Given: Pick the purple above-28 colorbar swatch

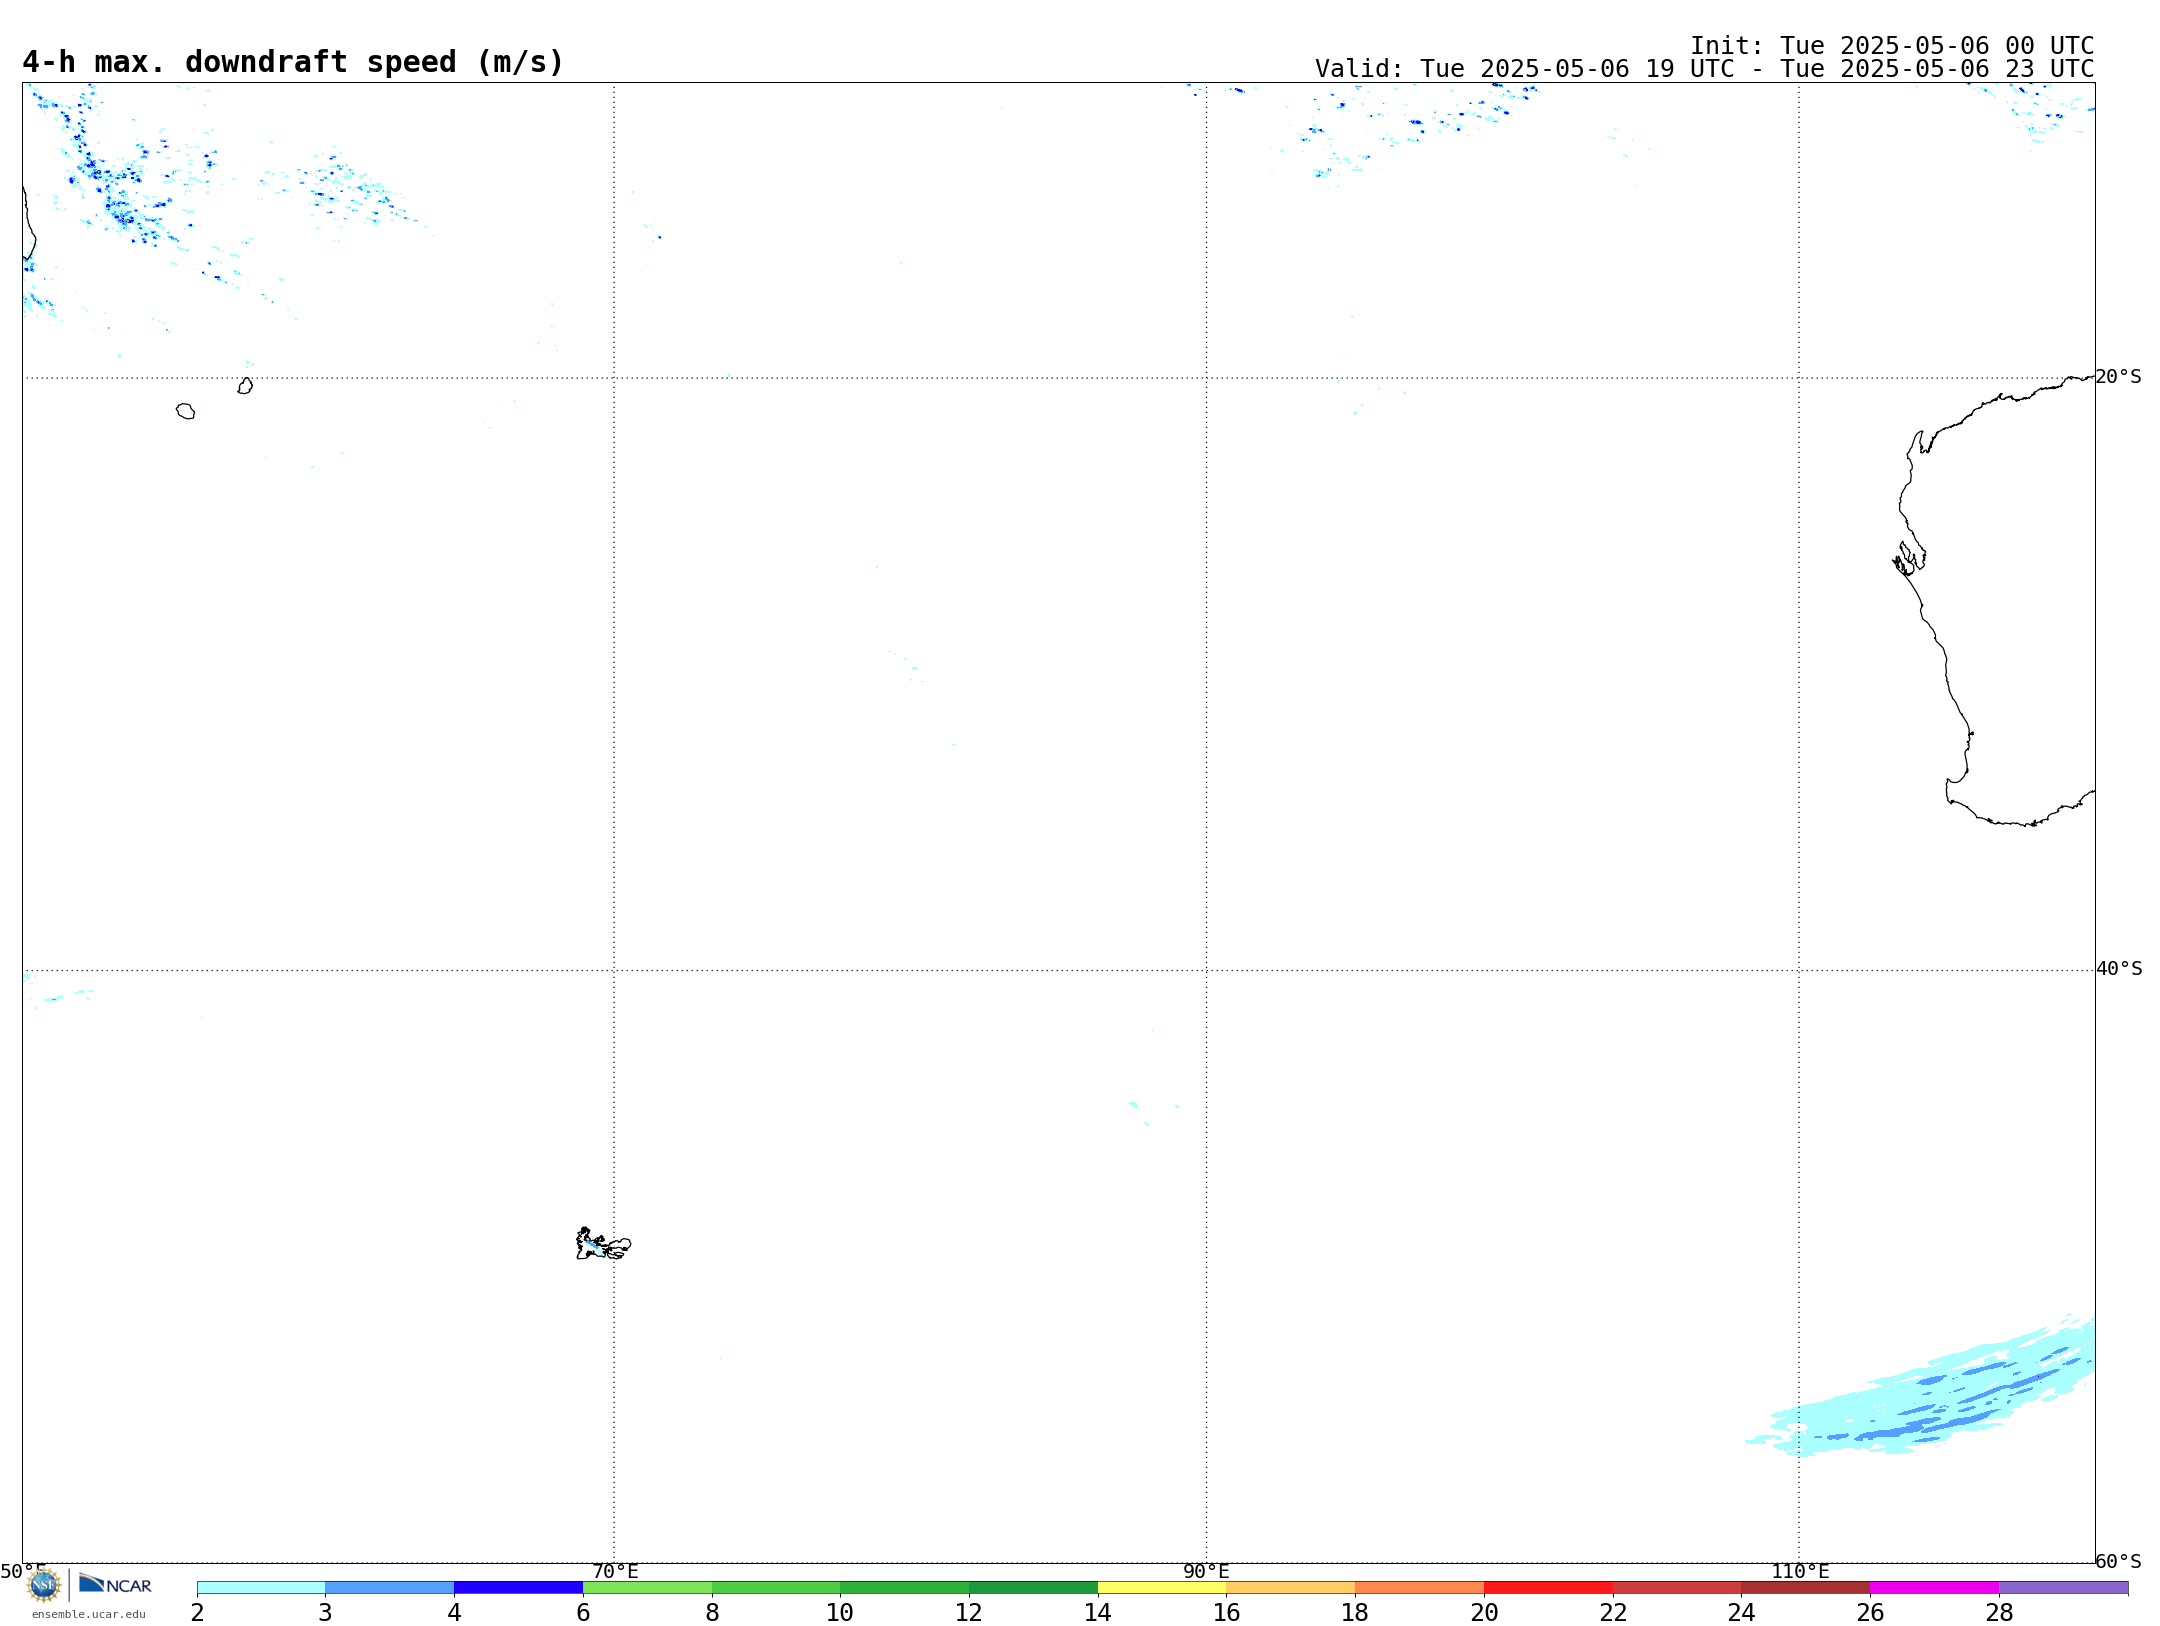Looking at the screenshot, I should (x=2063, y=1588).
